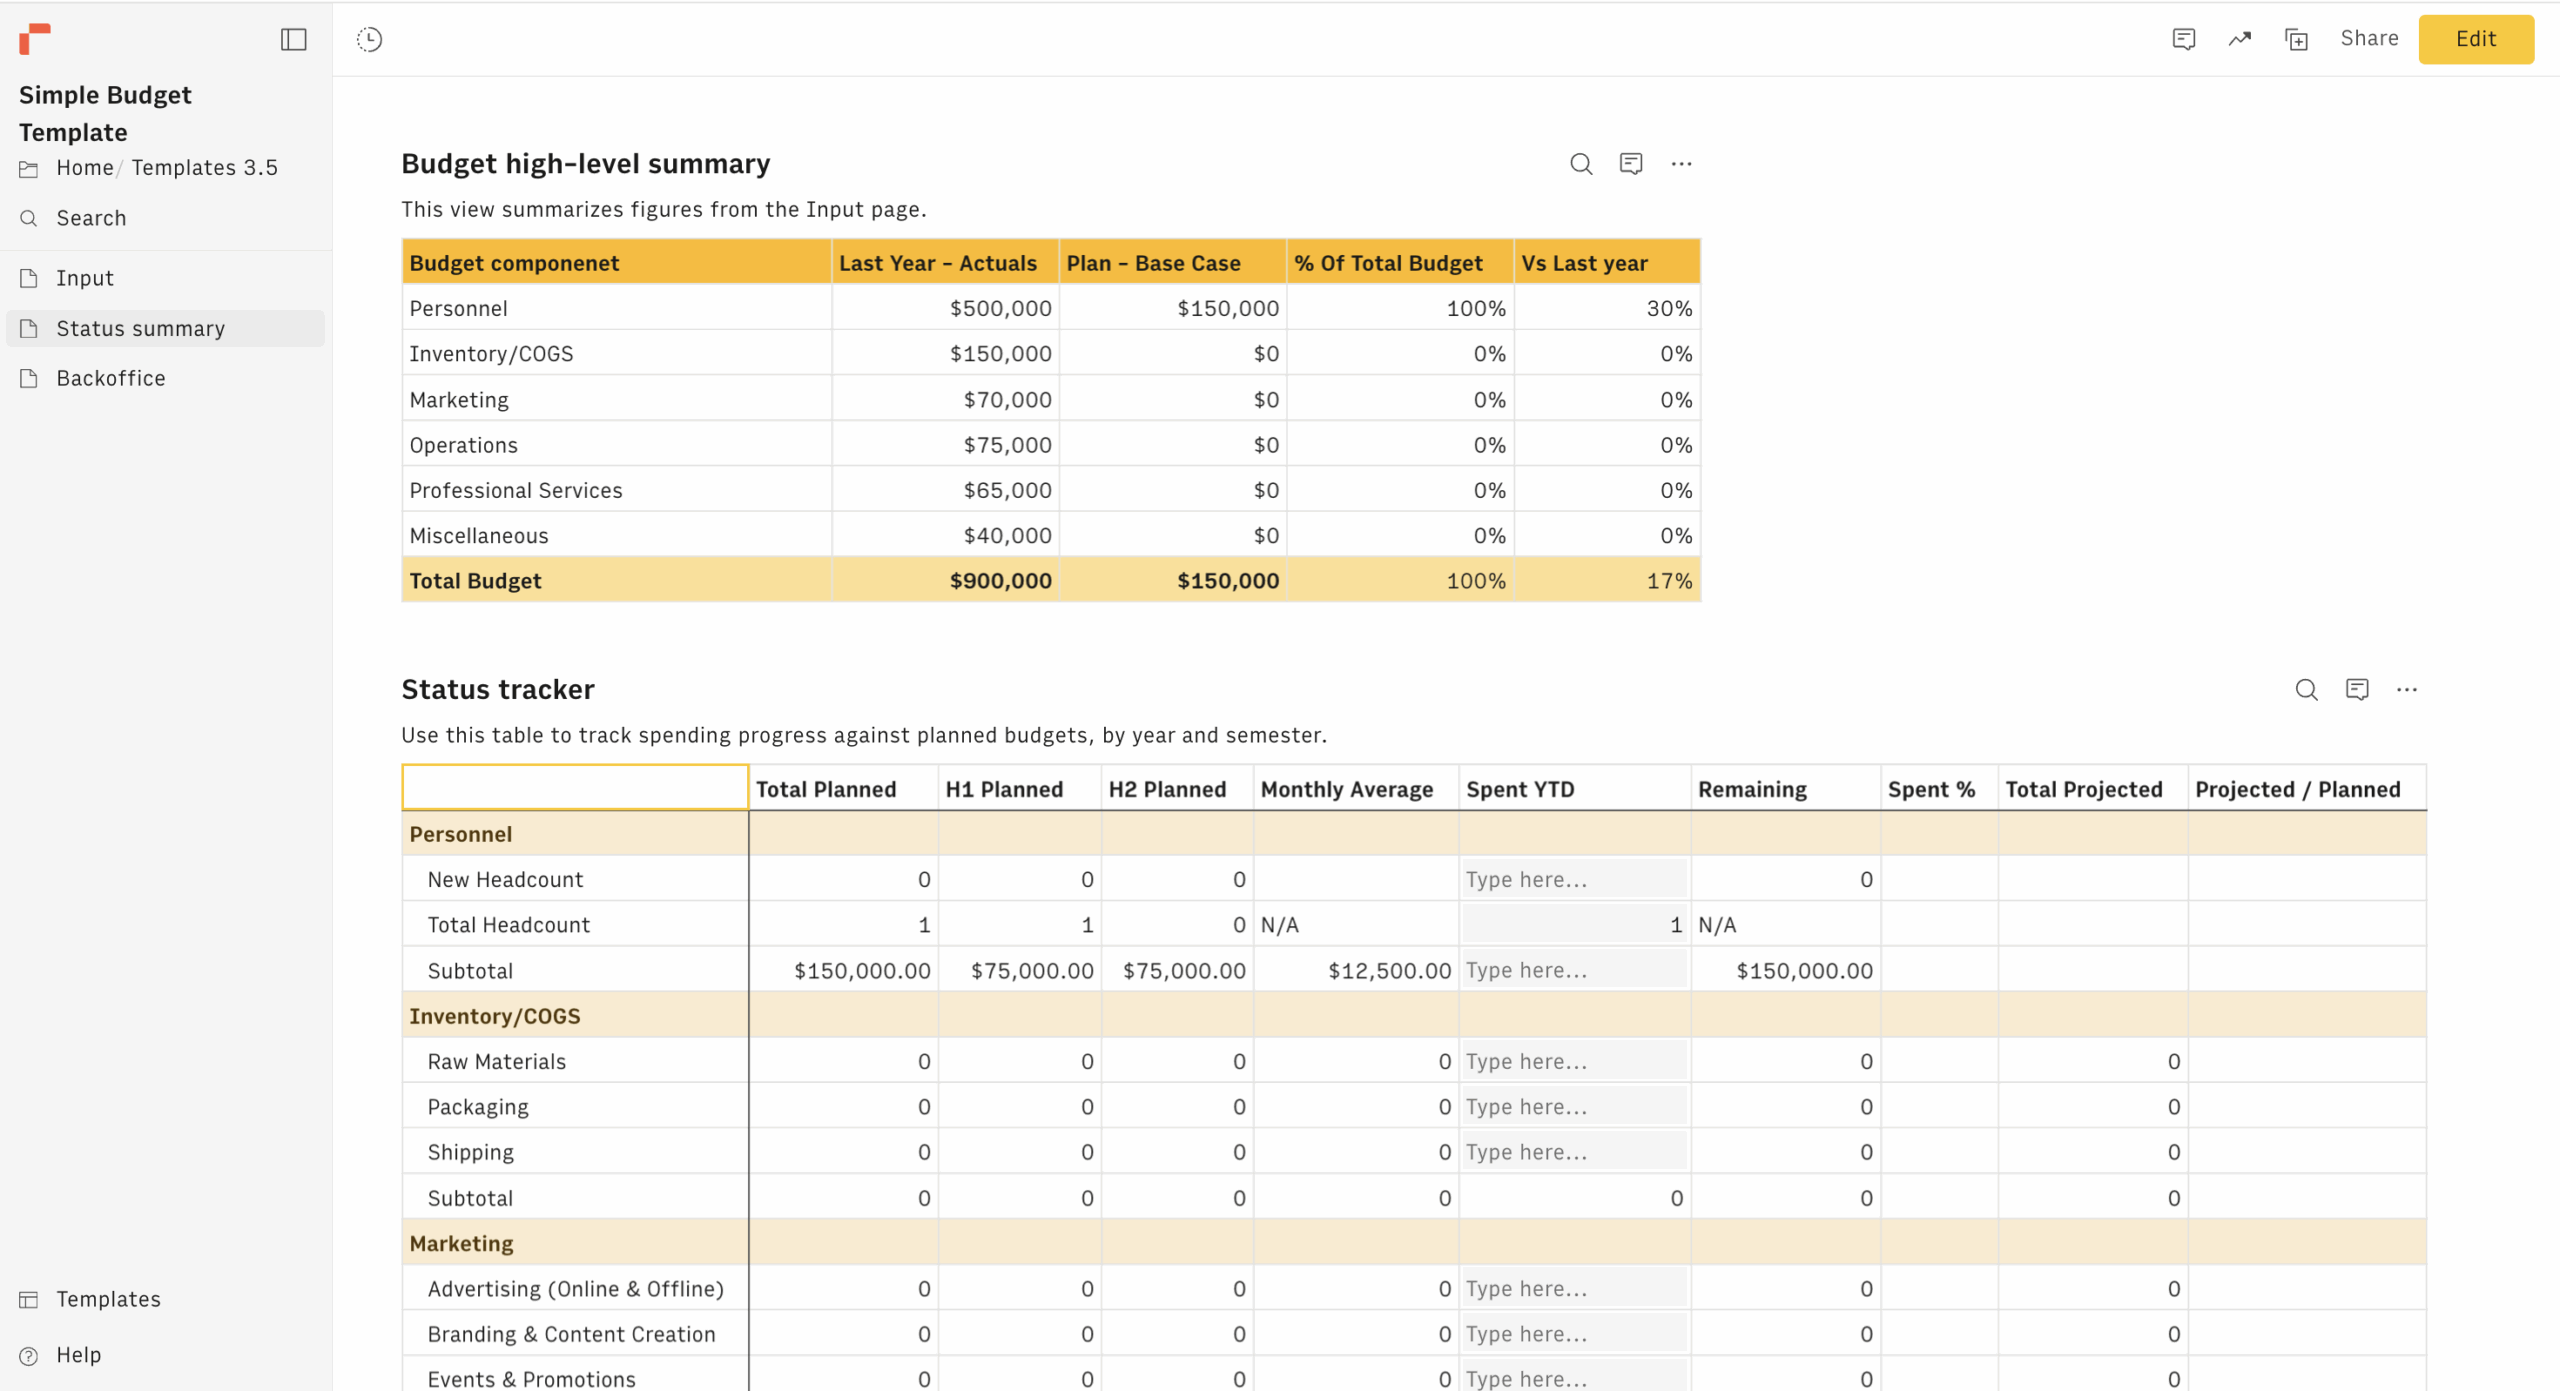Image resolution: width=2560 pixels, height=1391 pixels.
Task: Open Help in the sidebar
Action: [x=78, y=1355]
